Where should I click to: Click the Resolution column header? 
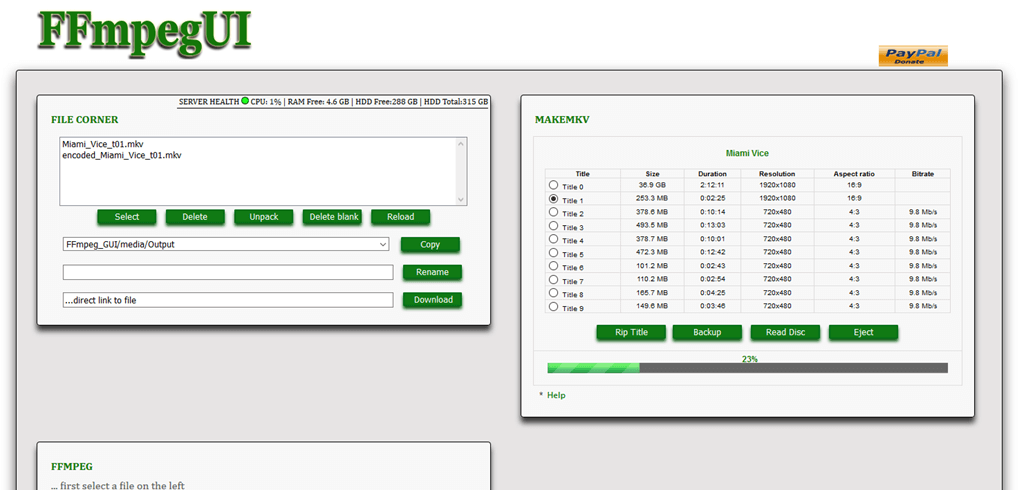pyautogui.click(x=777, y=174)
